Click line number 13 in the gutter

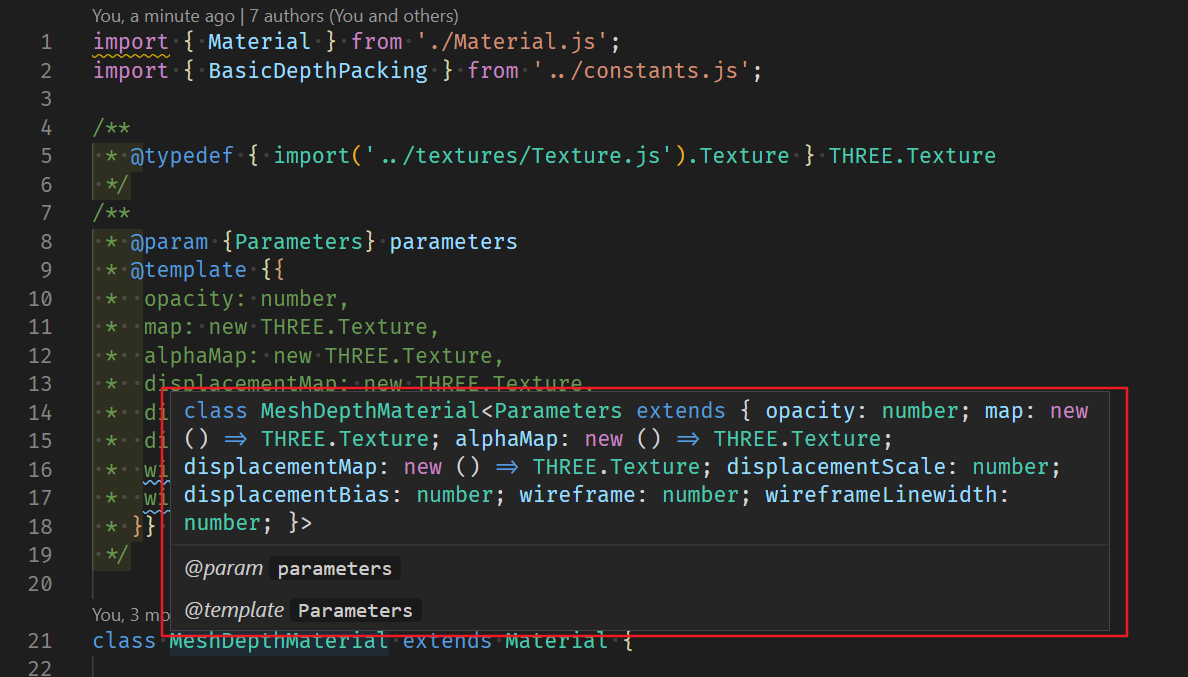pos(40,384)
